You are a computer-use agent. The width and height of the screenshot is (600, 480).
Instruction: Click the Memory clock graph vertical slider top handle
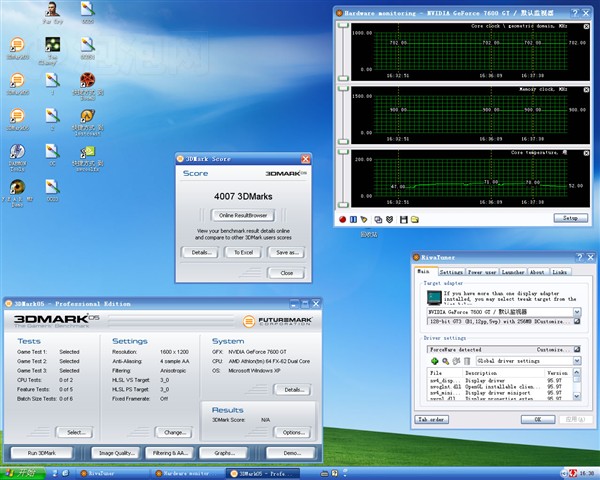click(x=343, y=88)
